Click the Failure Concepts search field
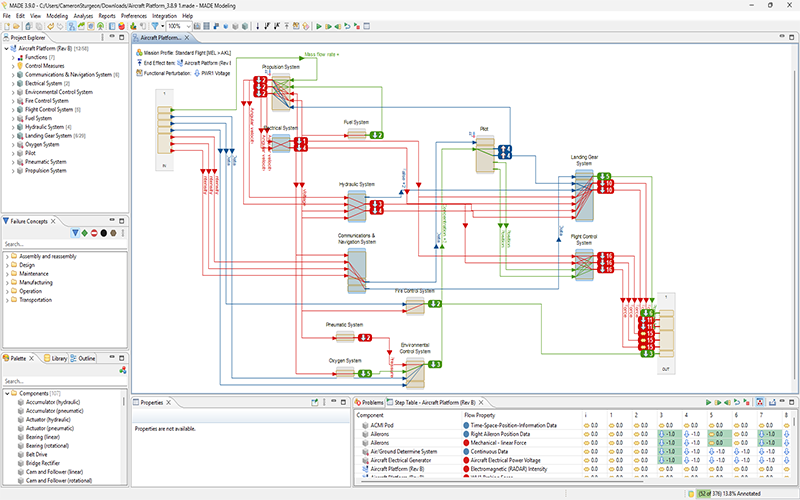800x500 pixels. click(64, 244)
